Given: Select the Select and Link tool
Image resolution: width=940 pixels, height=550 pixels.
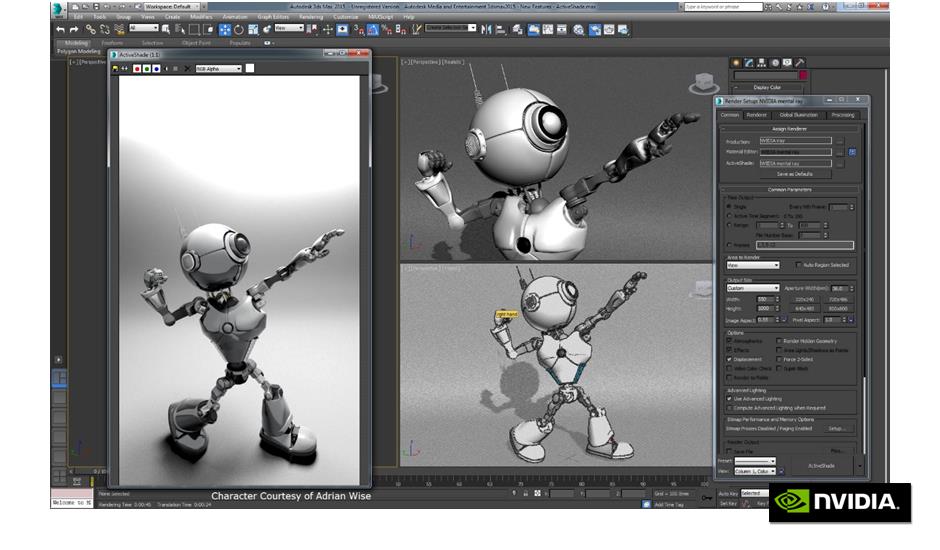Looking at the screenshot, I should click(x=90, y=29).
